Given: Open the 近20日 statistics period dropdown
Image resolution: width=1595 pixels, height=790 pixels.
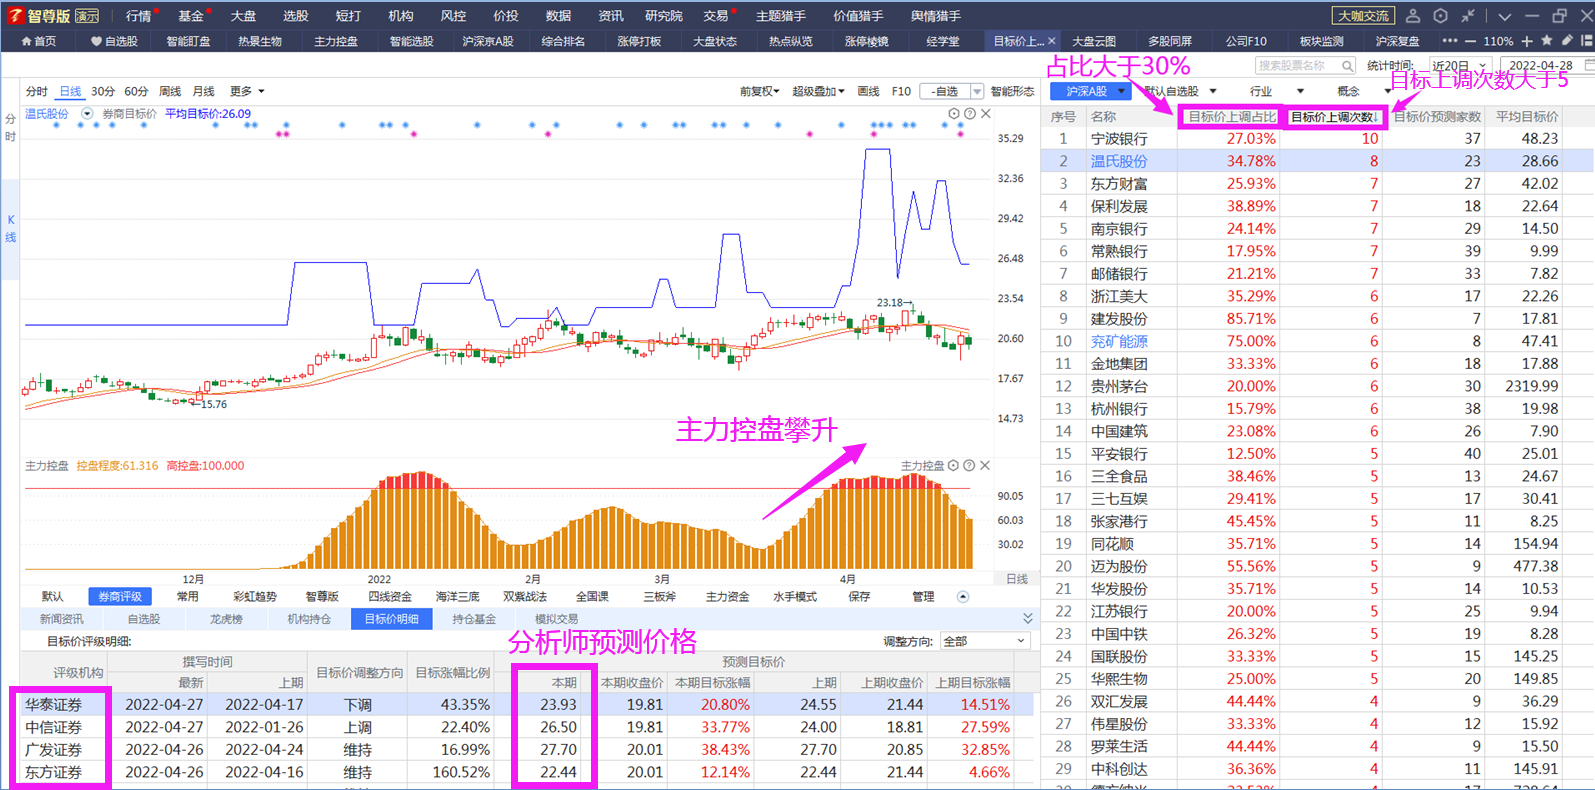Looking at the screenshot, I should (x=1459, y=66).
